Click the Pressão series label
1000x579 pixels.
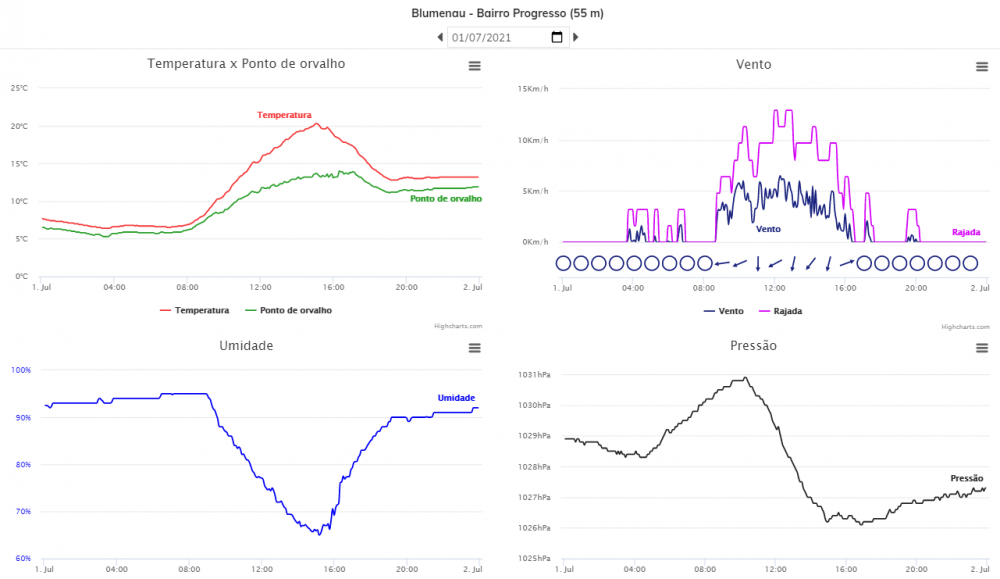coord(967,479)
